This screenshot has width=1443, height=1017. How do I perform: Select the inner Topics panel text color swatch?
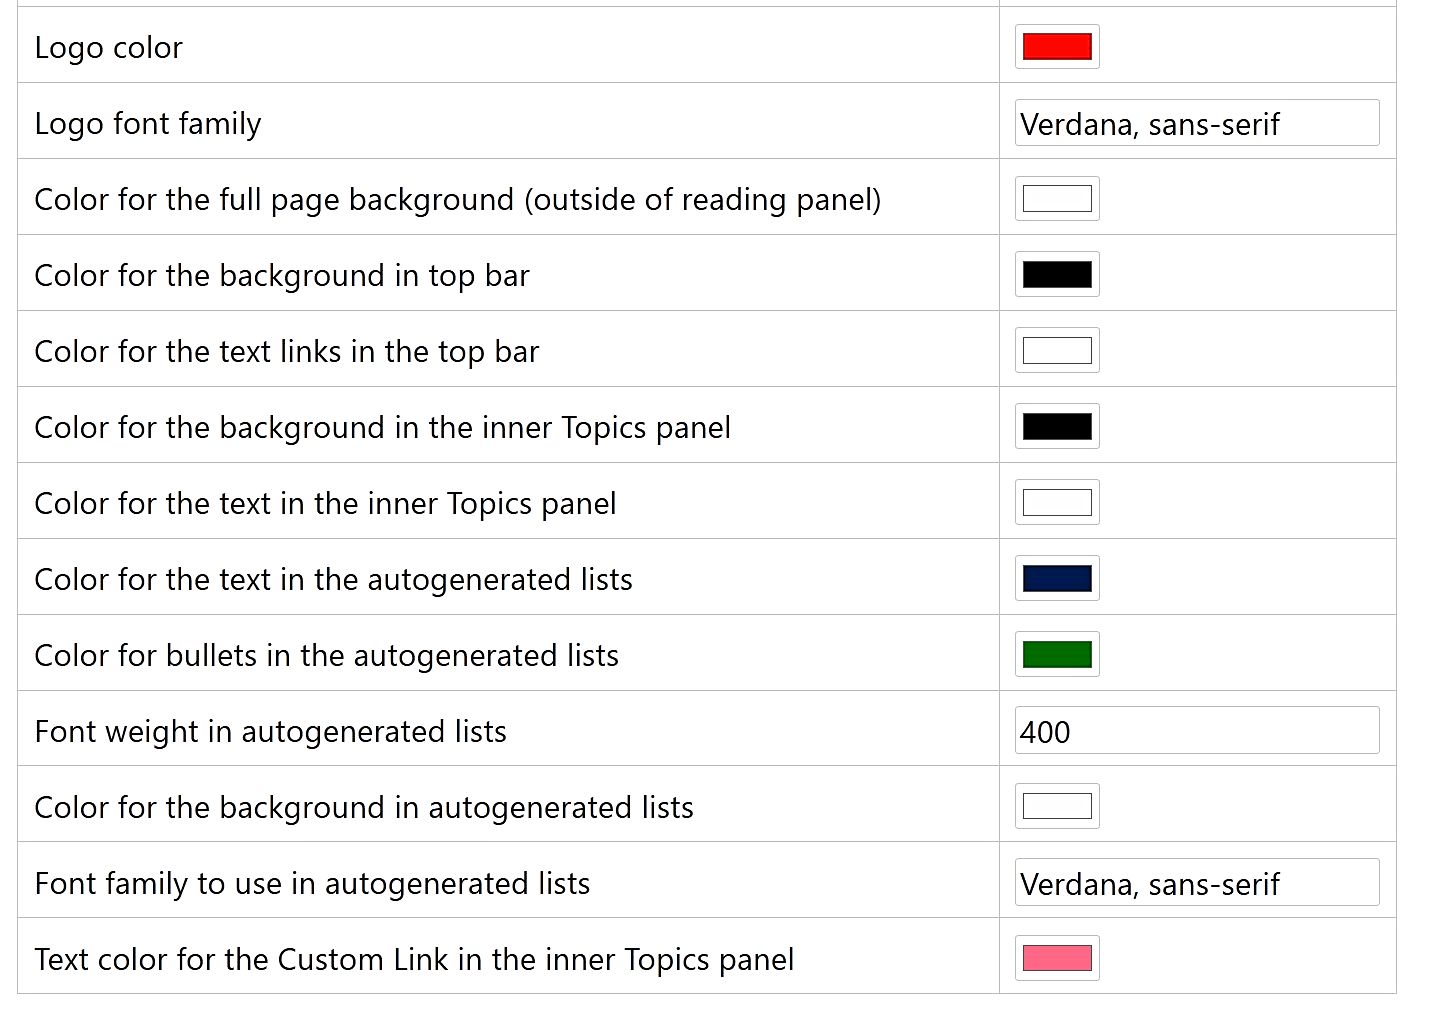[x=1057, y=503]
